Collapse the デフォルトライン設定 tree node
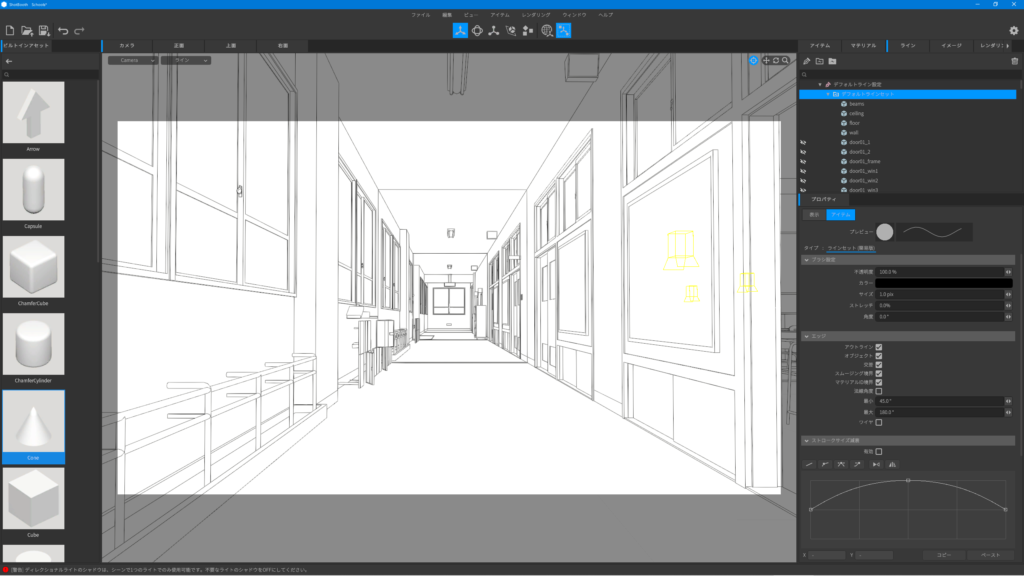This screenshot has height=576, width=1024. click(x=820, y=84)
